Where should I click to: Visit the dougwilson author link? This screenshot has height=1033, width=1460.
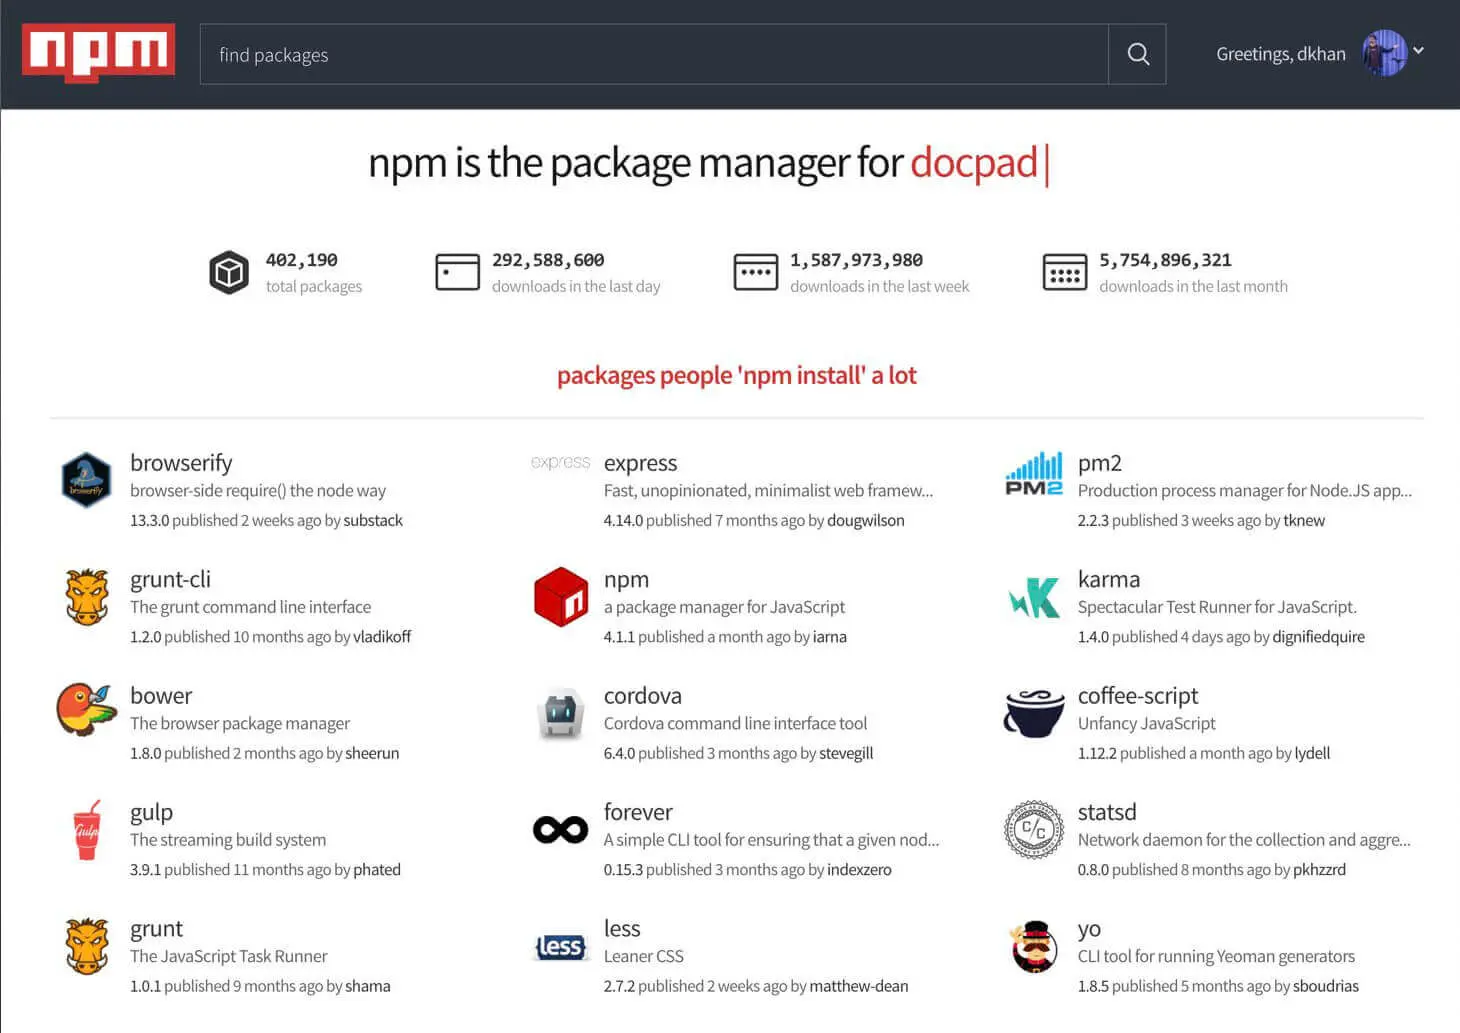click(866, 520)
